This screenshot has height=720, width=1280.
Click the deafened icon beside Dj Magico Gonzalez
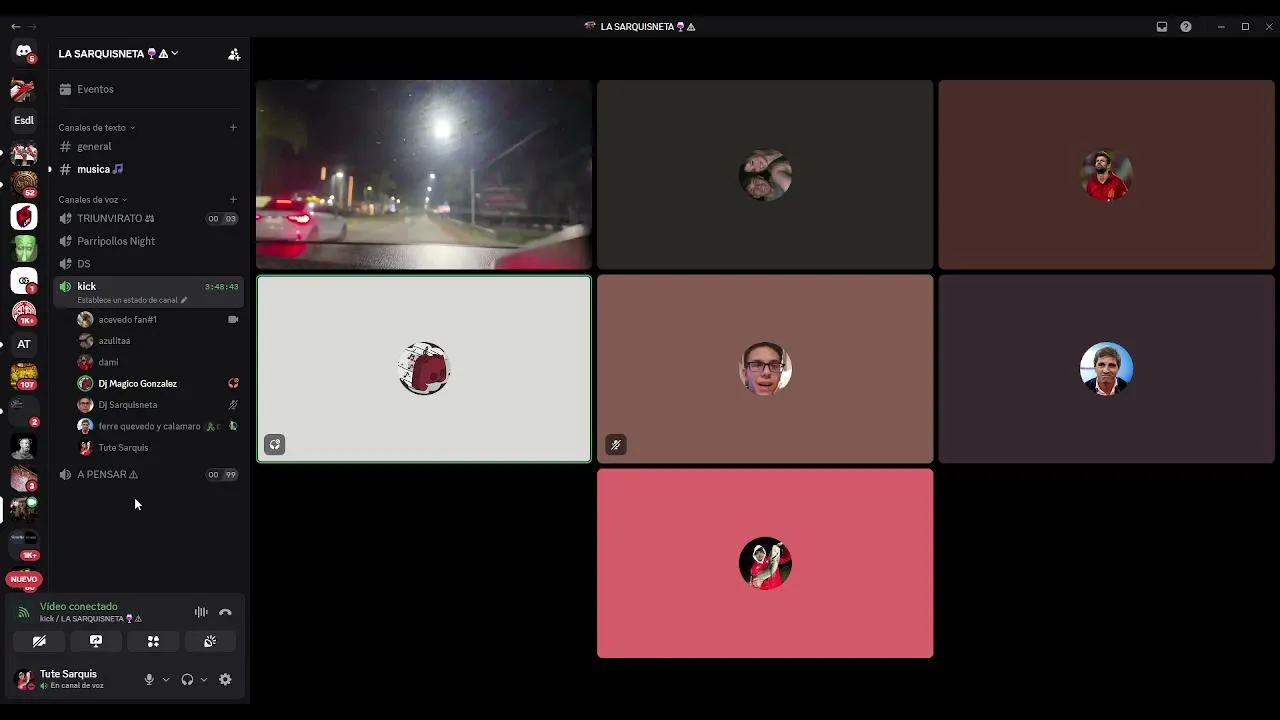coord(233,383)
